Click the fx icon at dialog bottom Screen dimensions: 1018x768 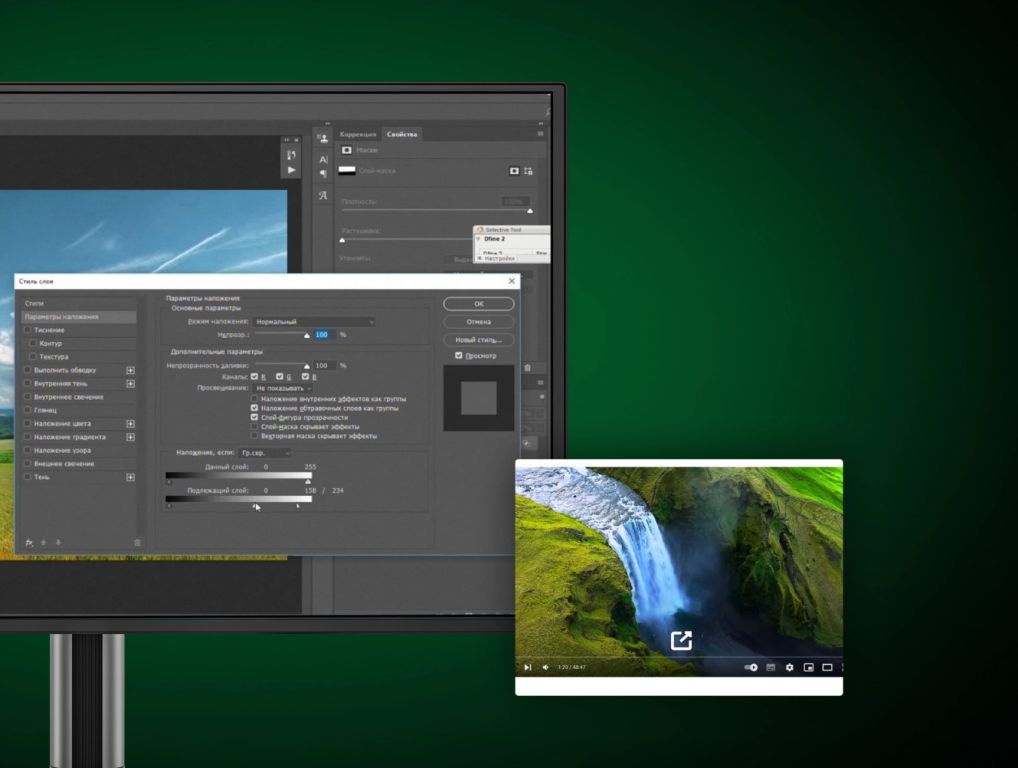29,543
